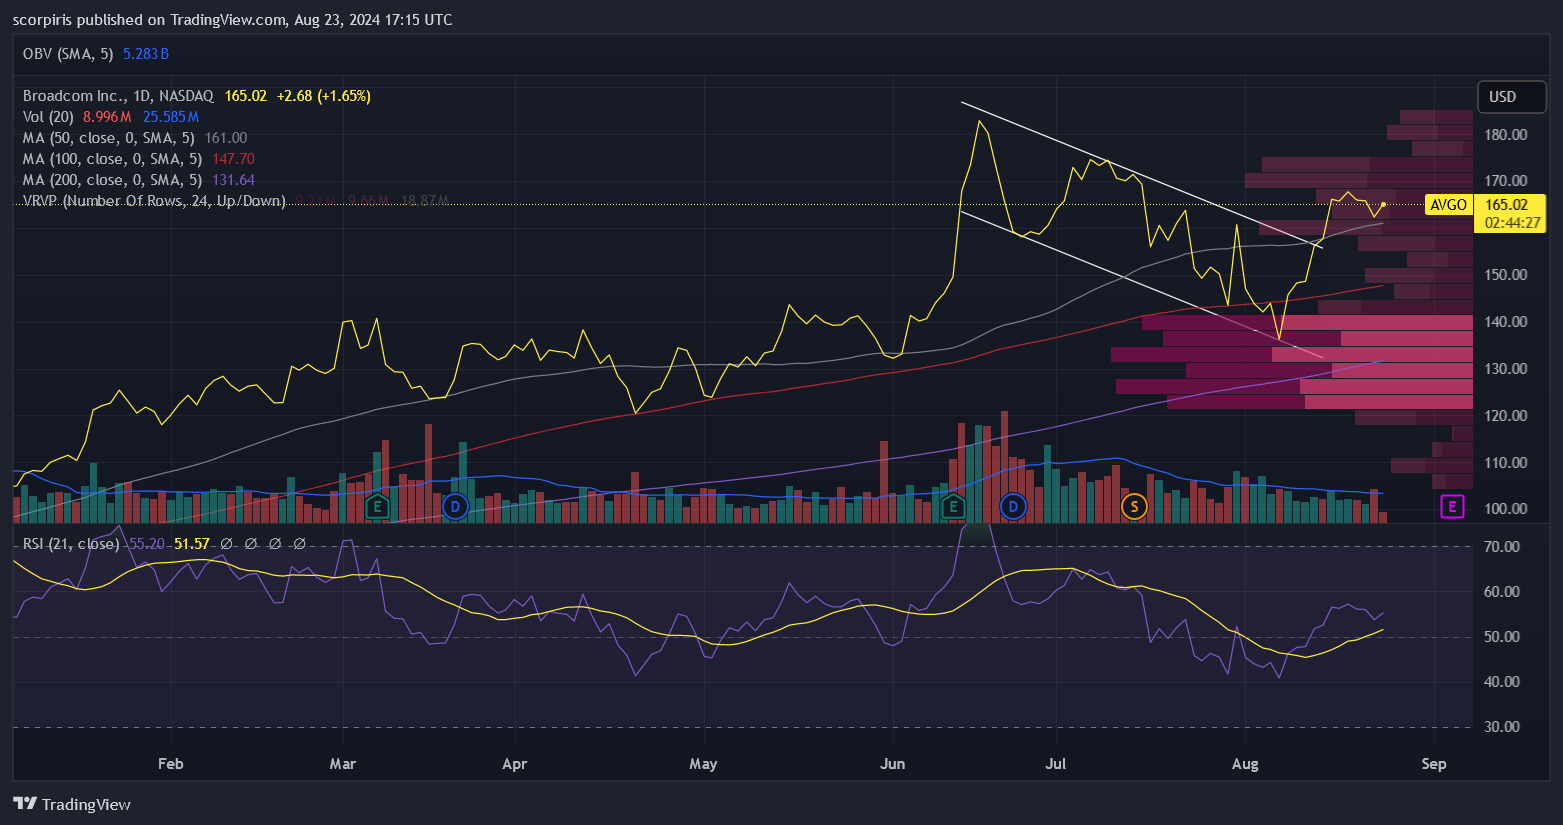Click the MA 200 value 131.64
Viewport: 1563px width, 825px height.
coord(233,180)
